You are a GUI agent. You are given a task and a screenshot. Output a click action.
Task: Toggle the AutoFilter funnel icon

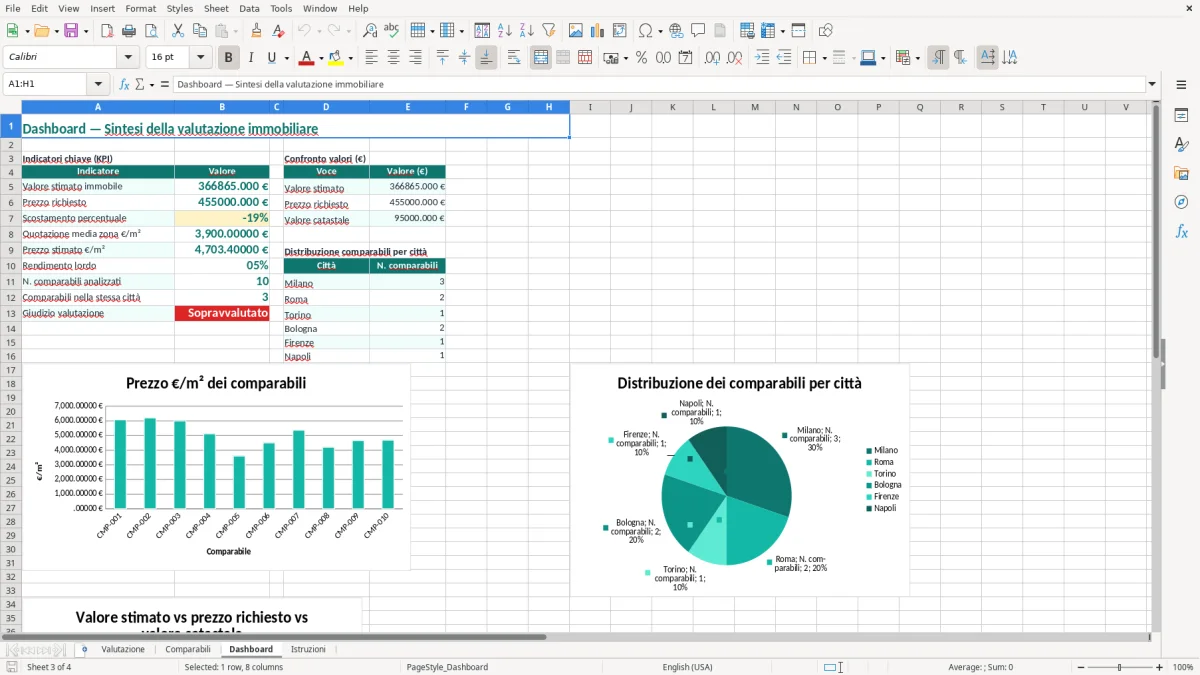(549, 31)
